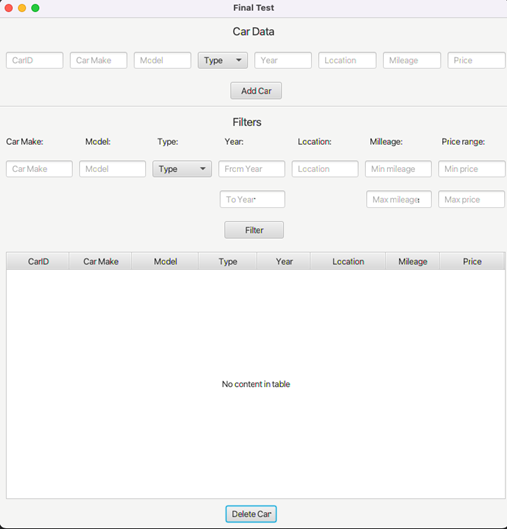The image size is (507, 529).
Task: Sort table by the Mileage column header
Action: (413, 261)
